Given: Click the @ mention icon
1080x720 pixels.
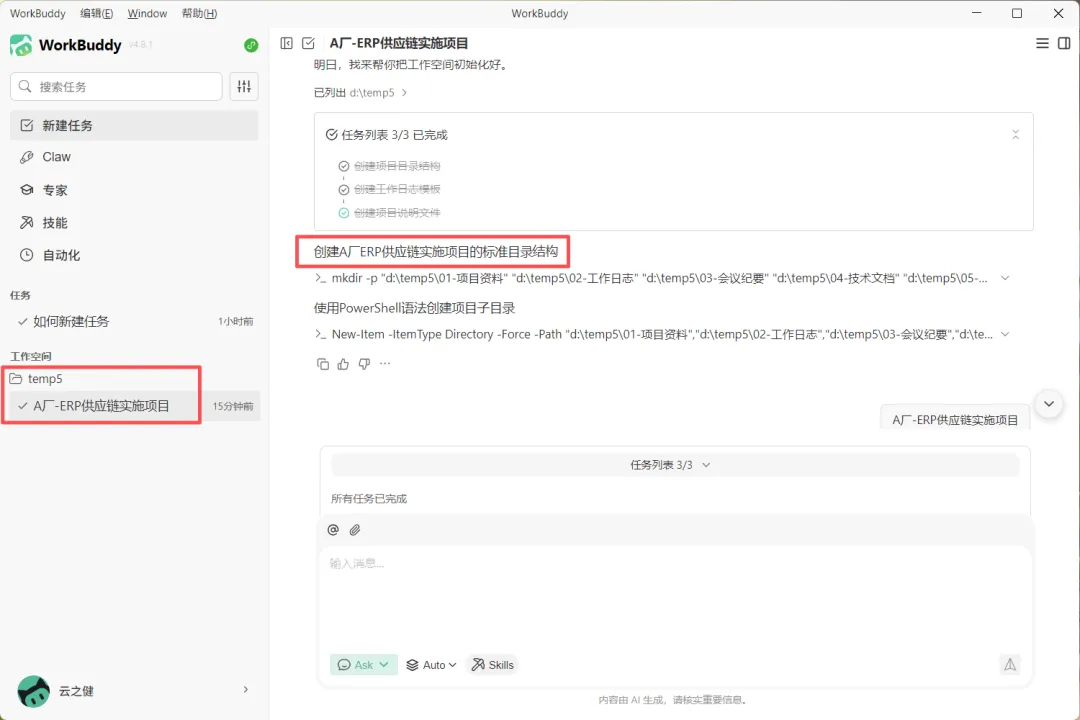Looking at the screenshot, I should click(x=333, y=529).
